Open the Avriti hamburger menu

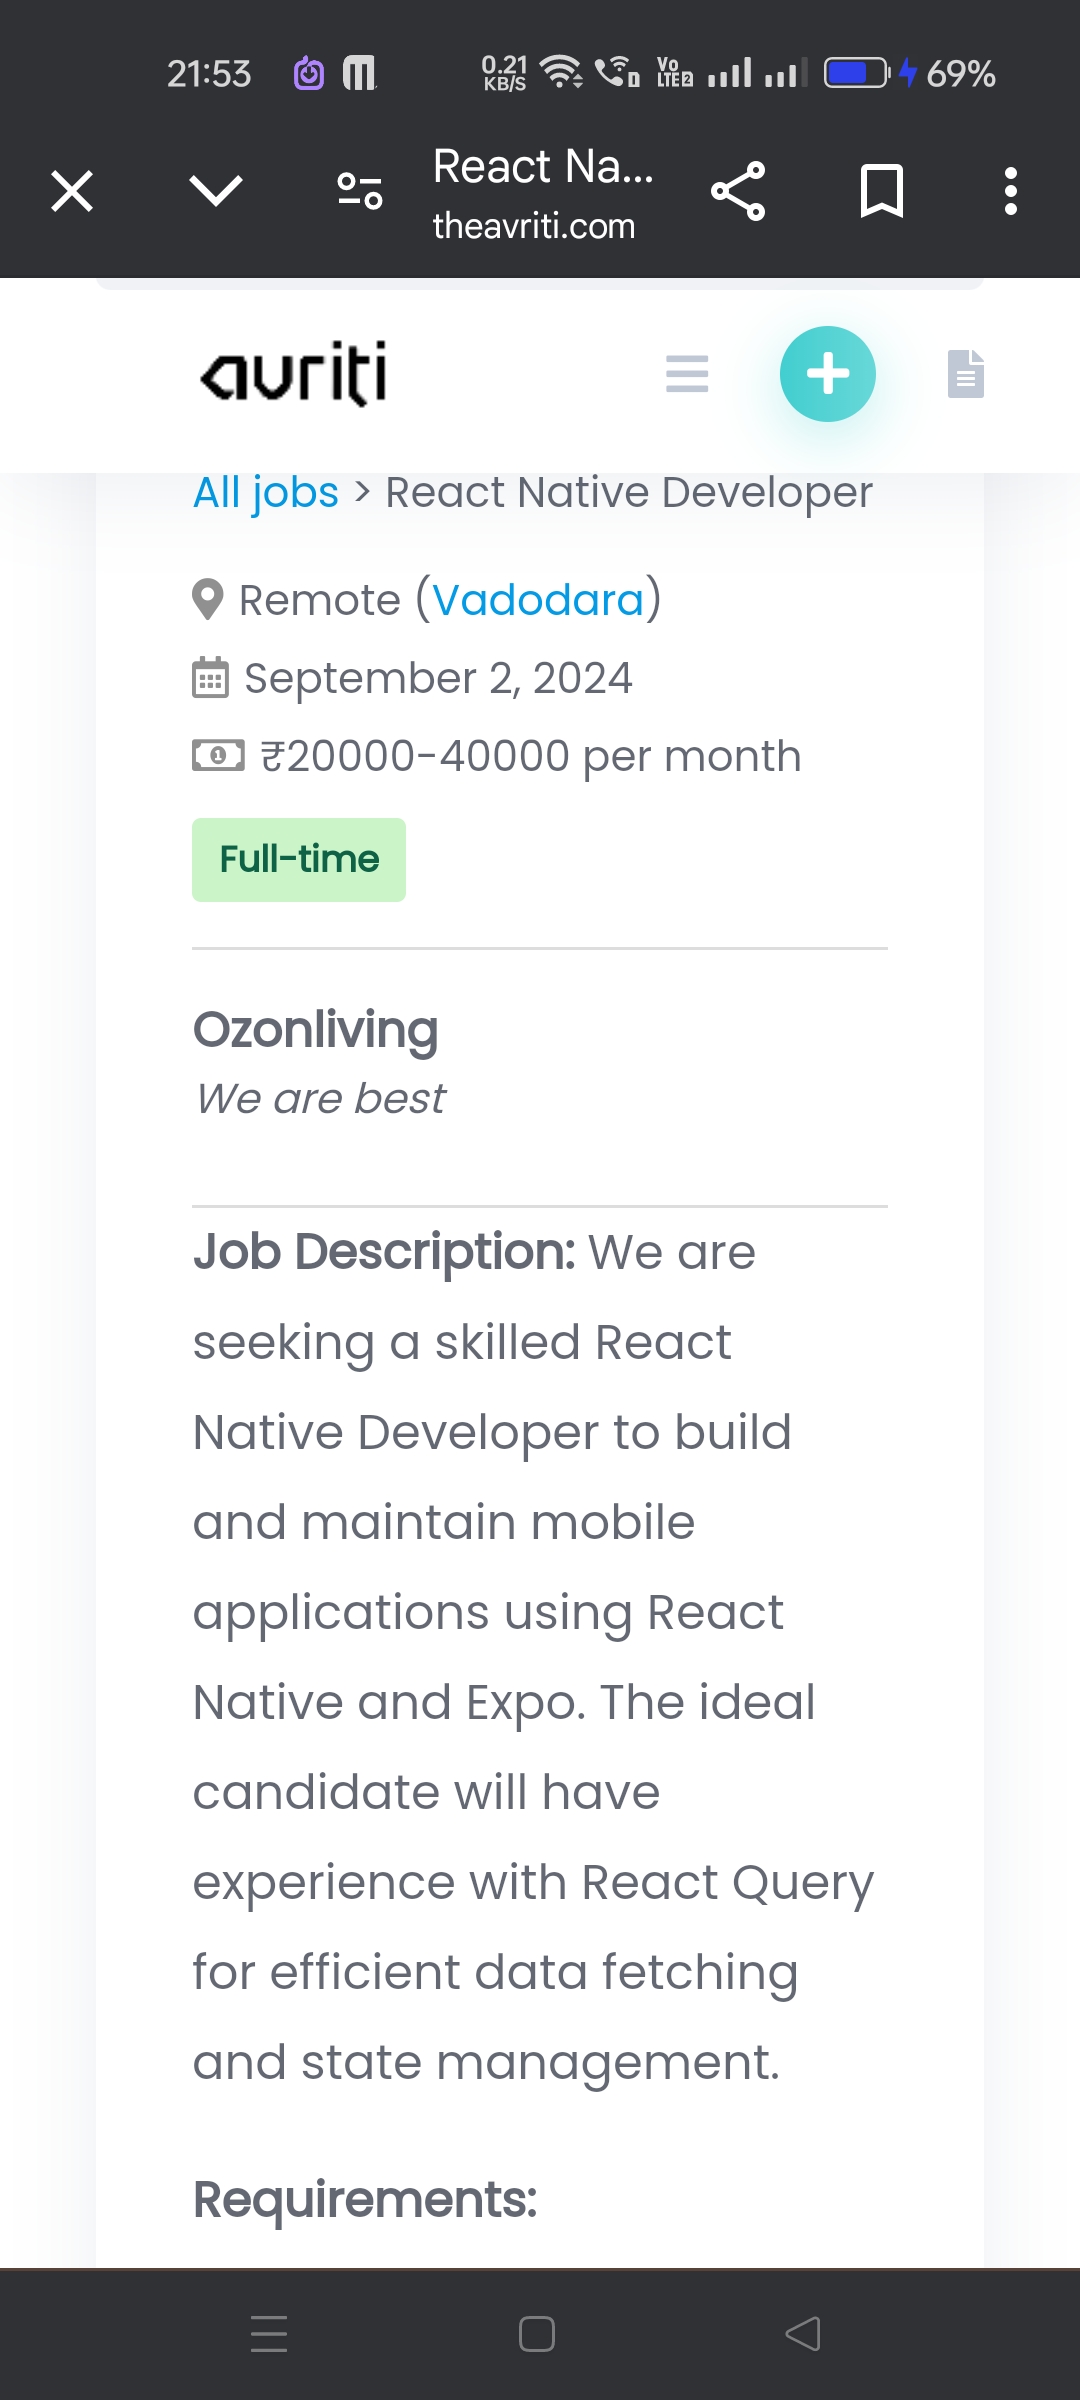[687, 374]
